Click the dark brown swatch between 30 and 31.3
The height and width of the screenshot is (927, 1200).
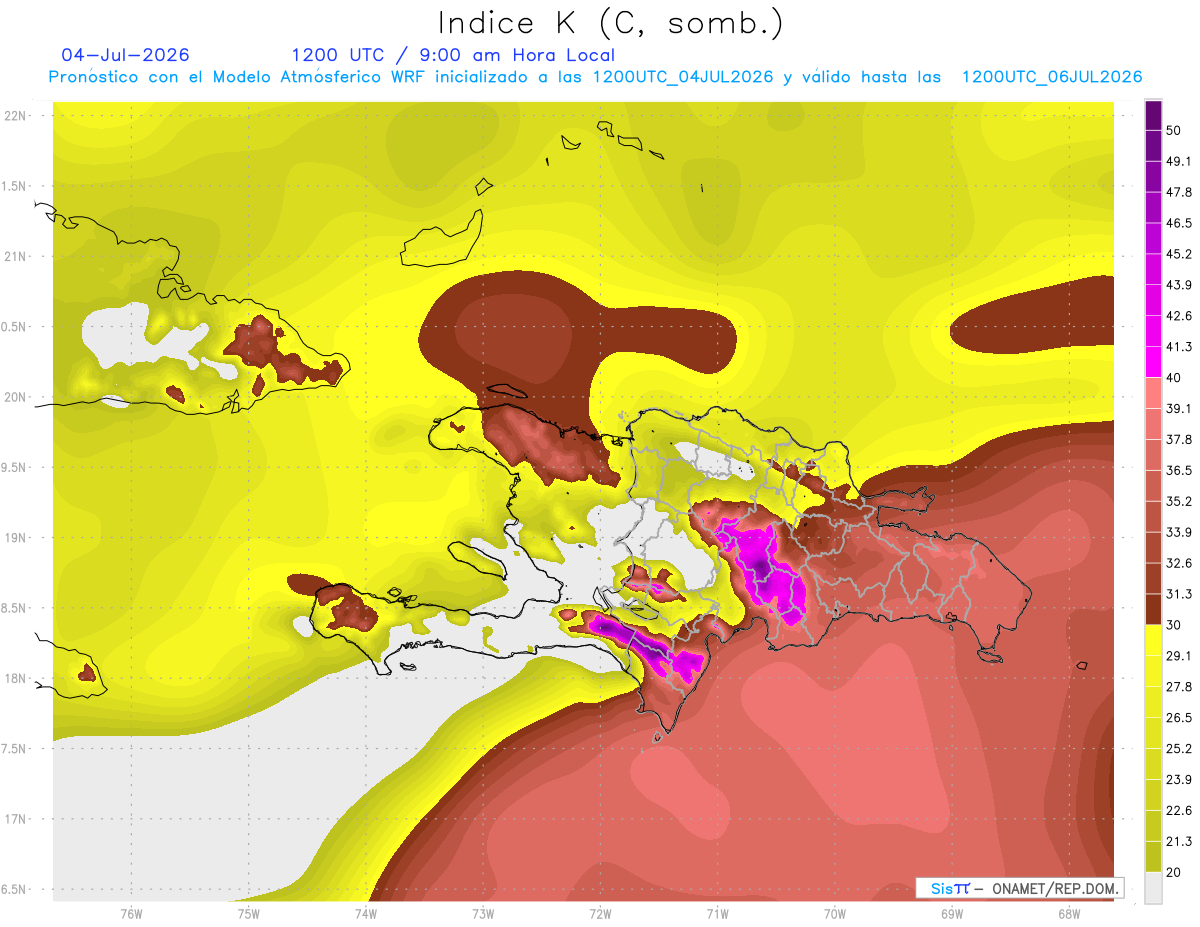1153,609
